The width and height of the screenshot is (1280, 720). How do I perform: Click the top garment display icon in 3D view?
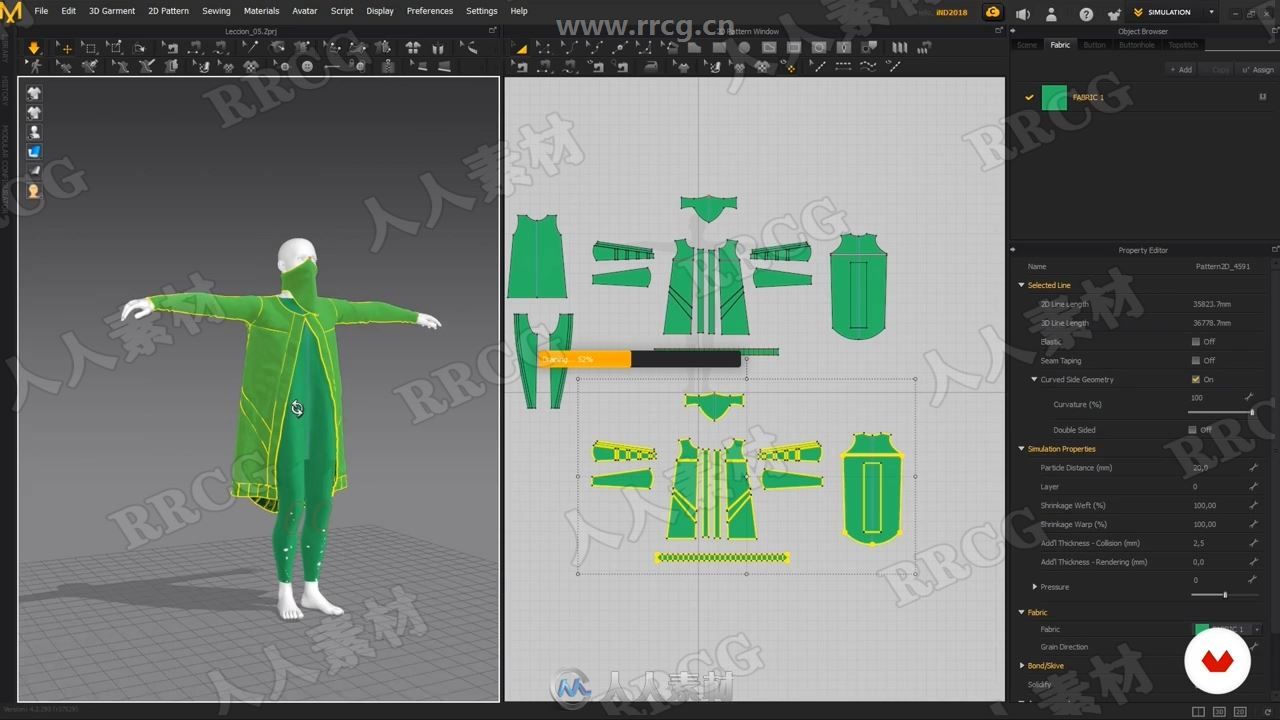(x=34, y=93)
